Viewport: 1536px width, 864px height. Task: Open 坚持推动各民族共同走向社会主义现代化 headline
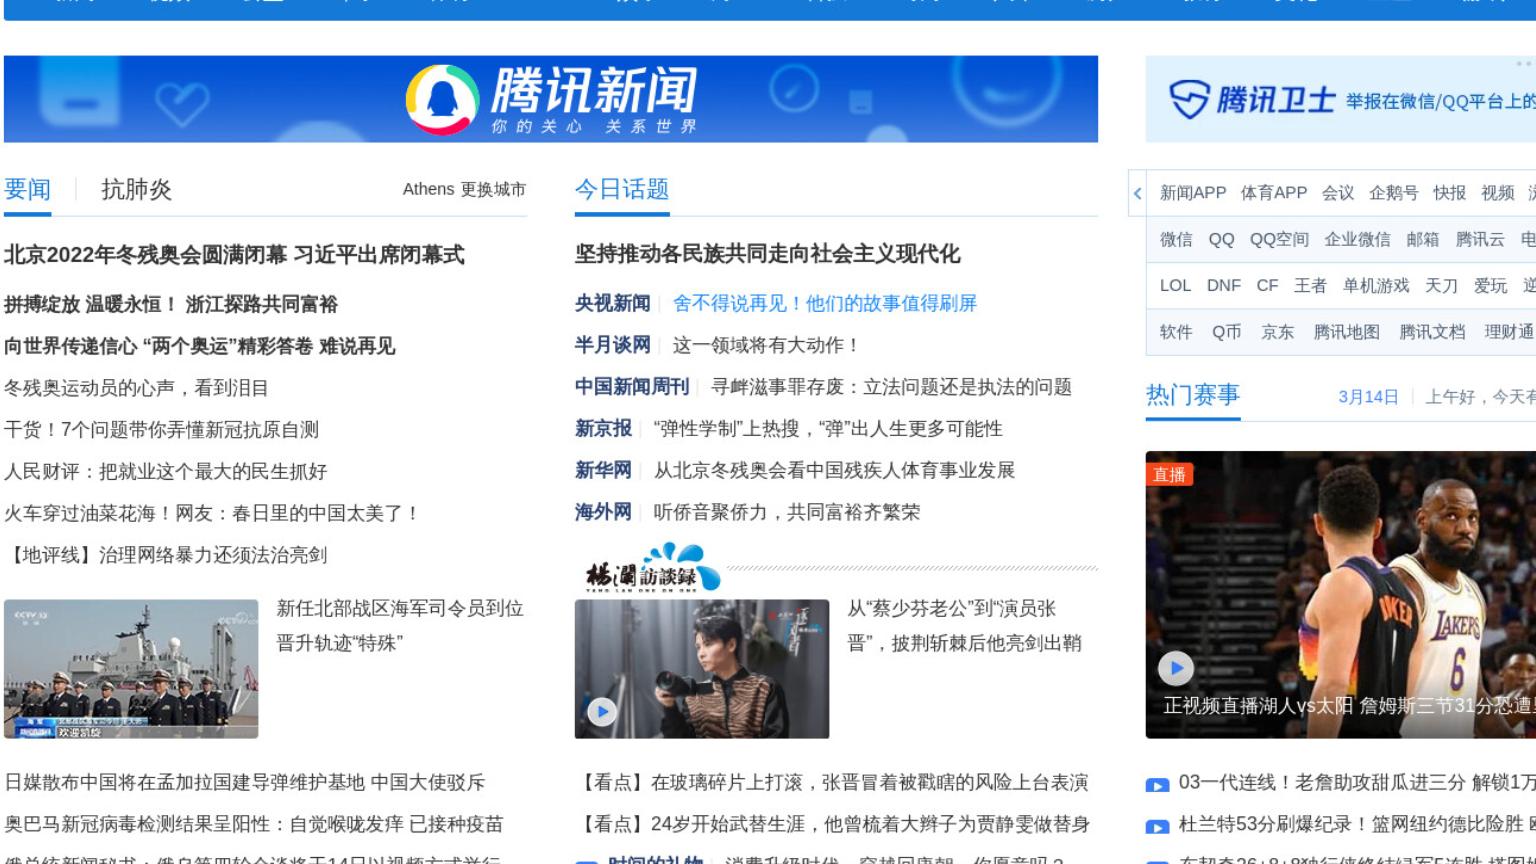tap(768, 254)
